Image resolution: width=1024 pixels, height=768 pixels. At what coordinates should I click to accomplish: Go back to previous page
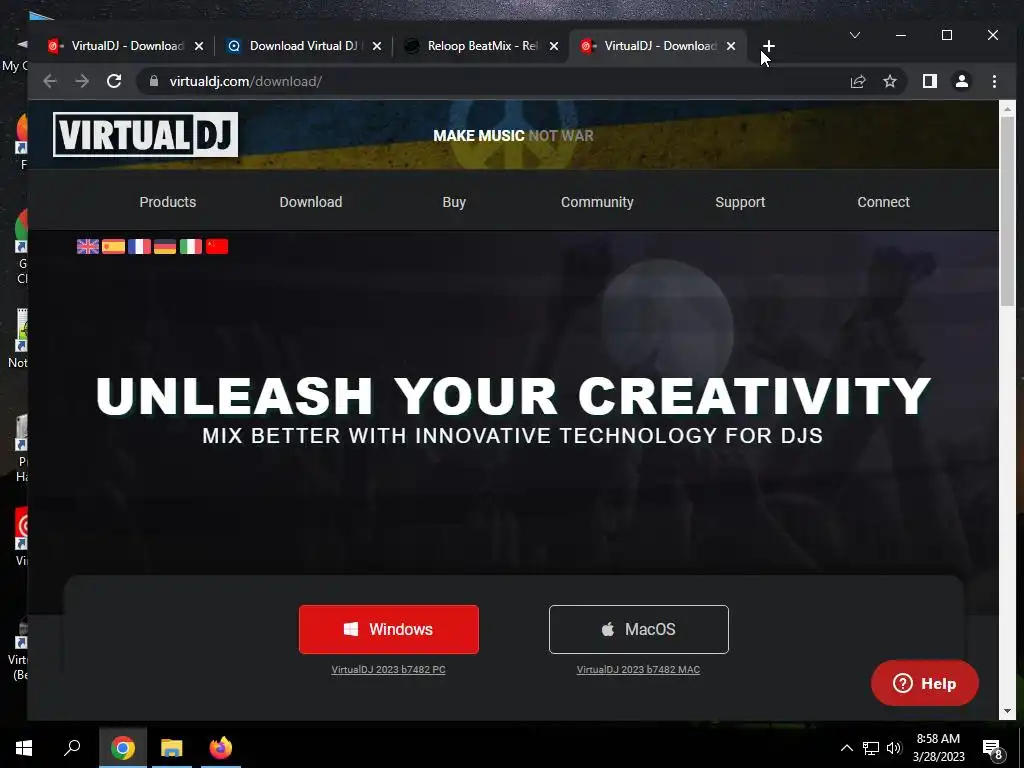[50, 81]
